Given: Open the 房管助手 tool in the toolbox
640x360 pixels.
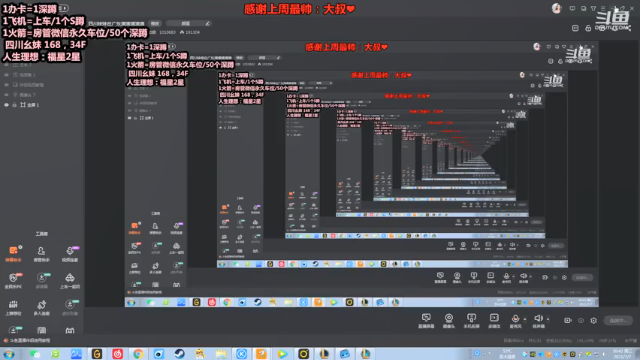Looking at the screenshot, I should (41, 253).
